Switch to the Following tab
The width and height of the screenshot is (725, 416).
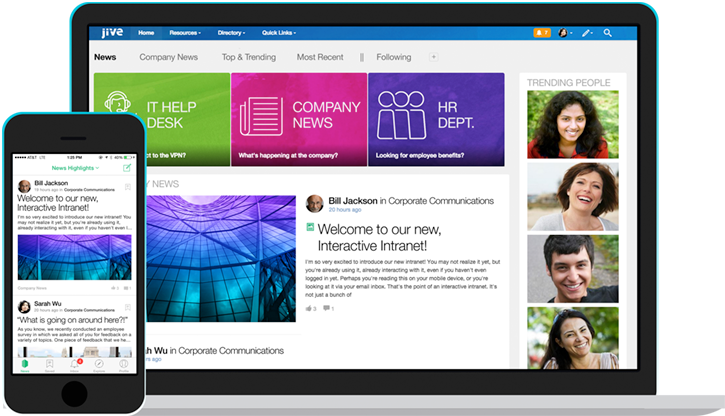coord(393,57)
